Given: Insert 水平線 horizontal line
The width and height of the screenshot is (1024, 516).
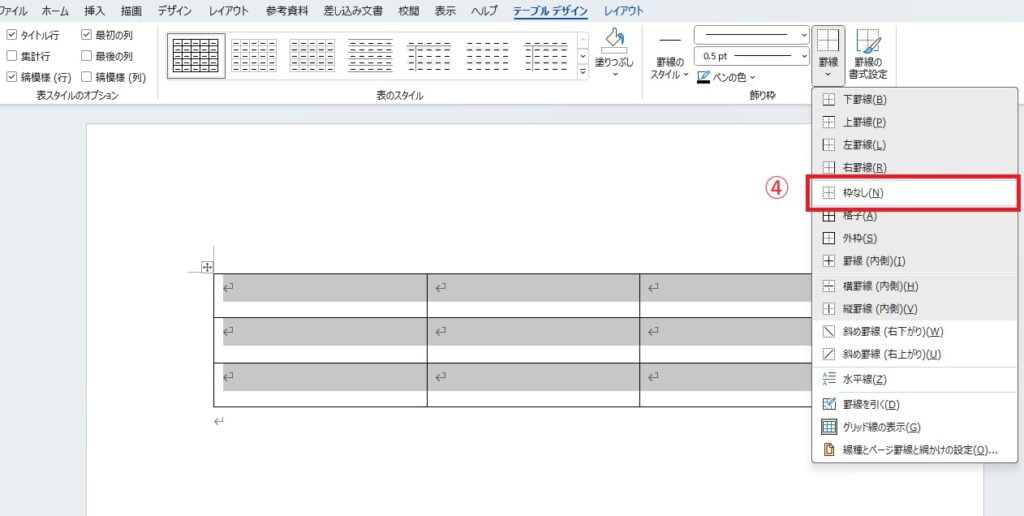Looking at the screenshot, I should (x=914, y=379).
